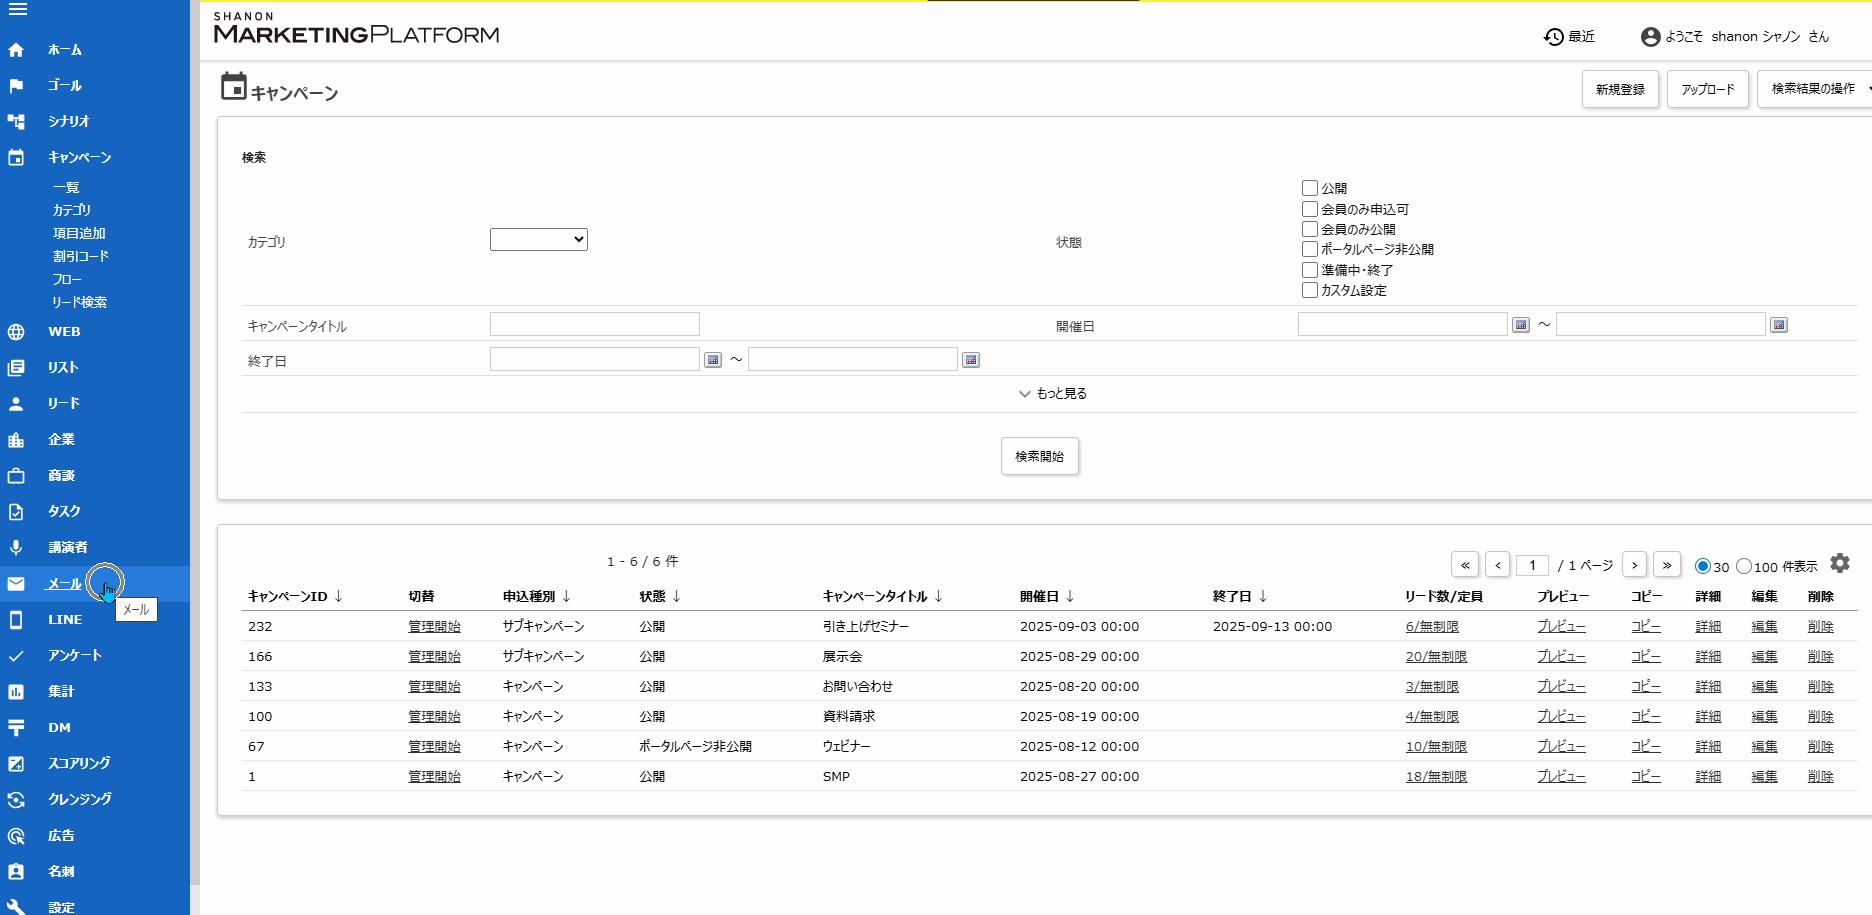1872x915 pixels.
Task: Open the 一覧 submenu item
Action: pos(66,188)
